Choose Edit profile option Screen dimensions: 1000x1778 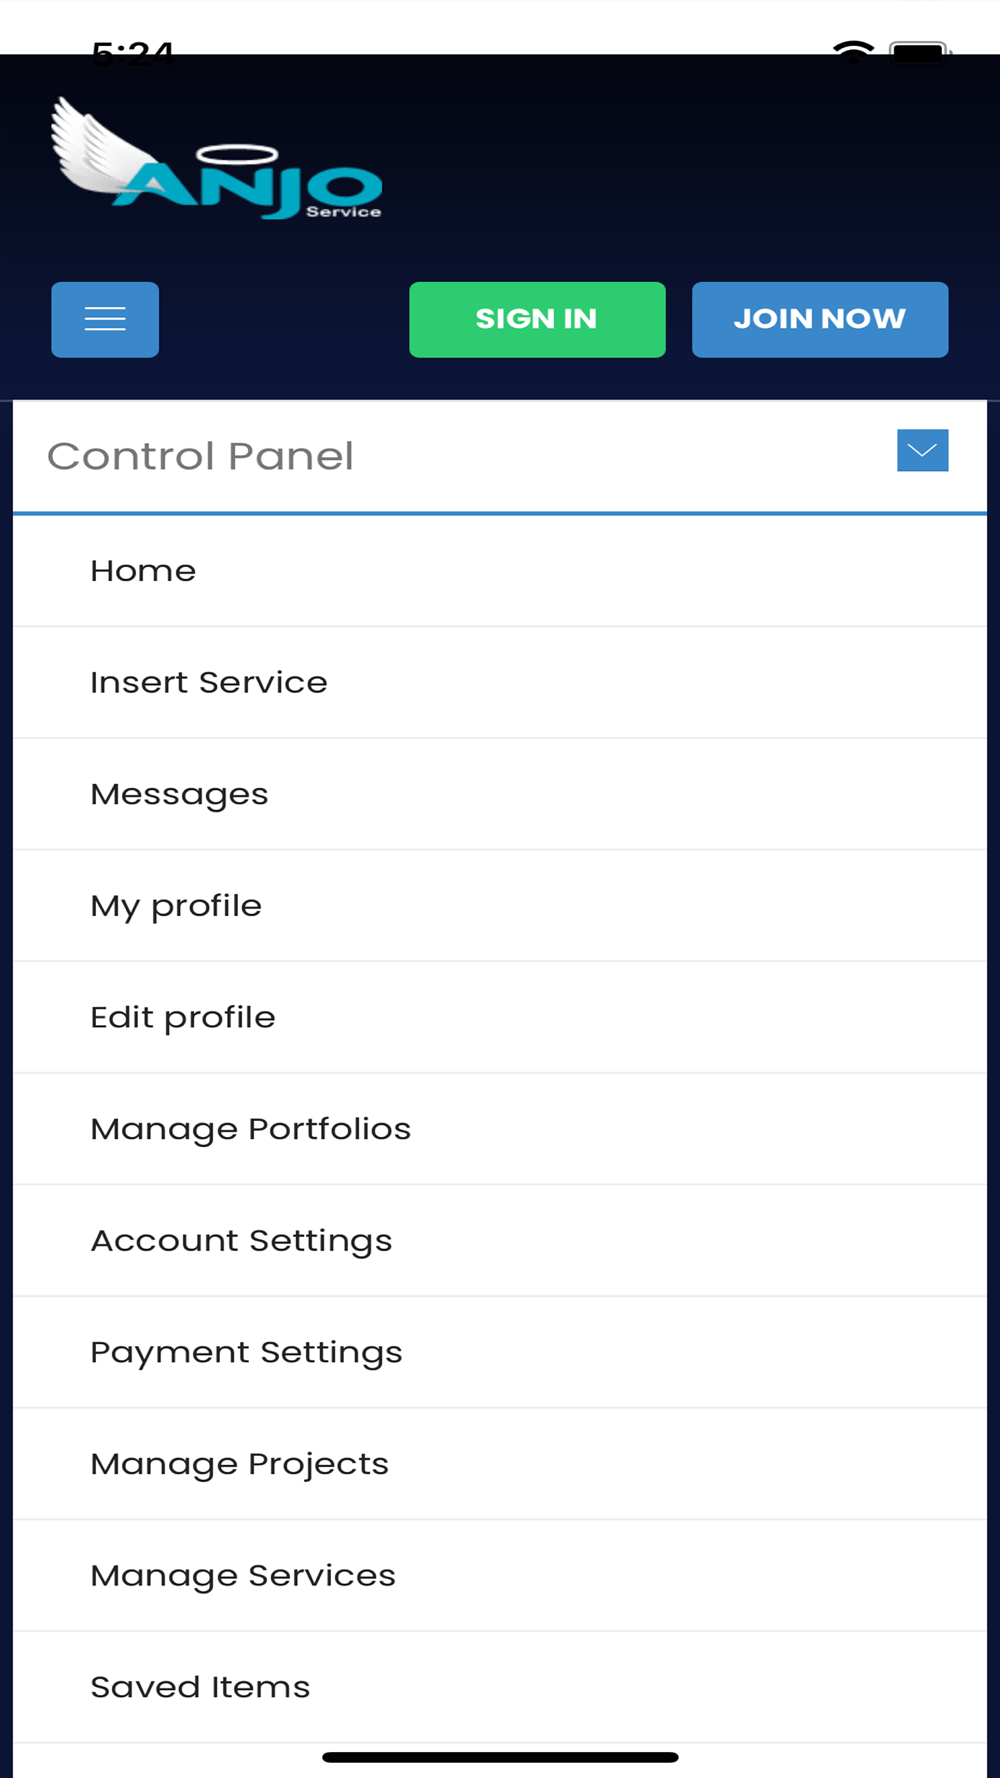pyautogui.click(x=500, y=1018)
